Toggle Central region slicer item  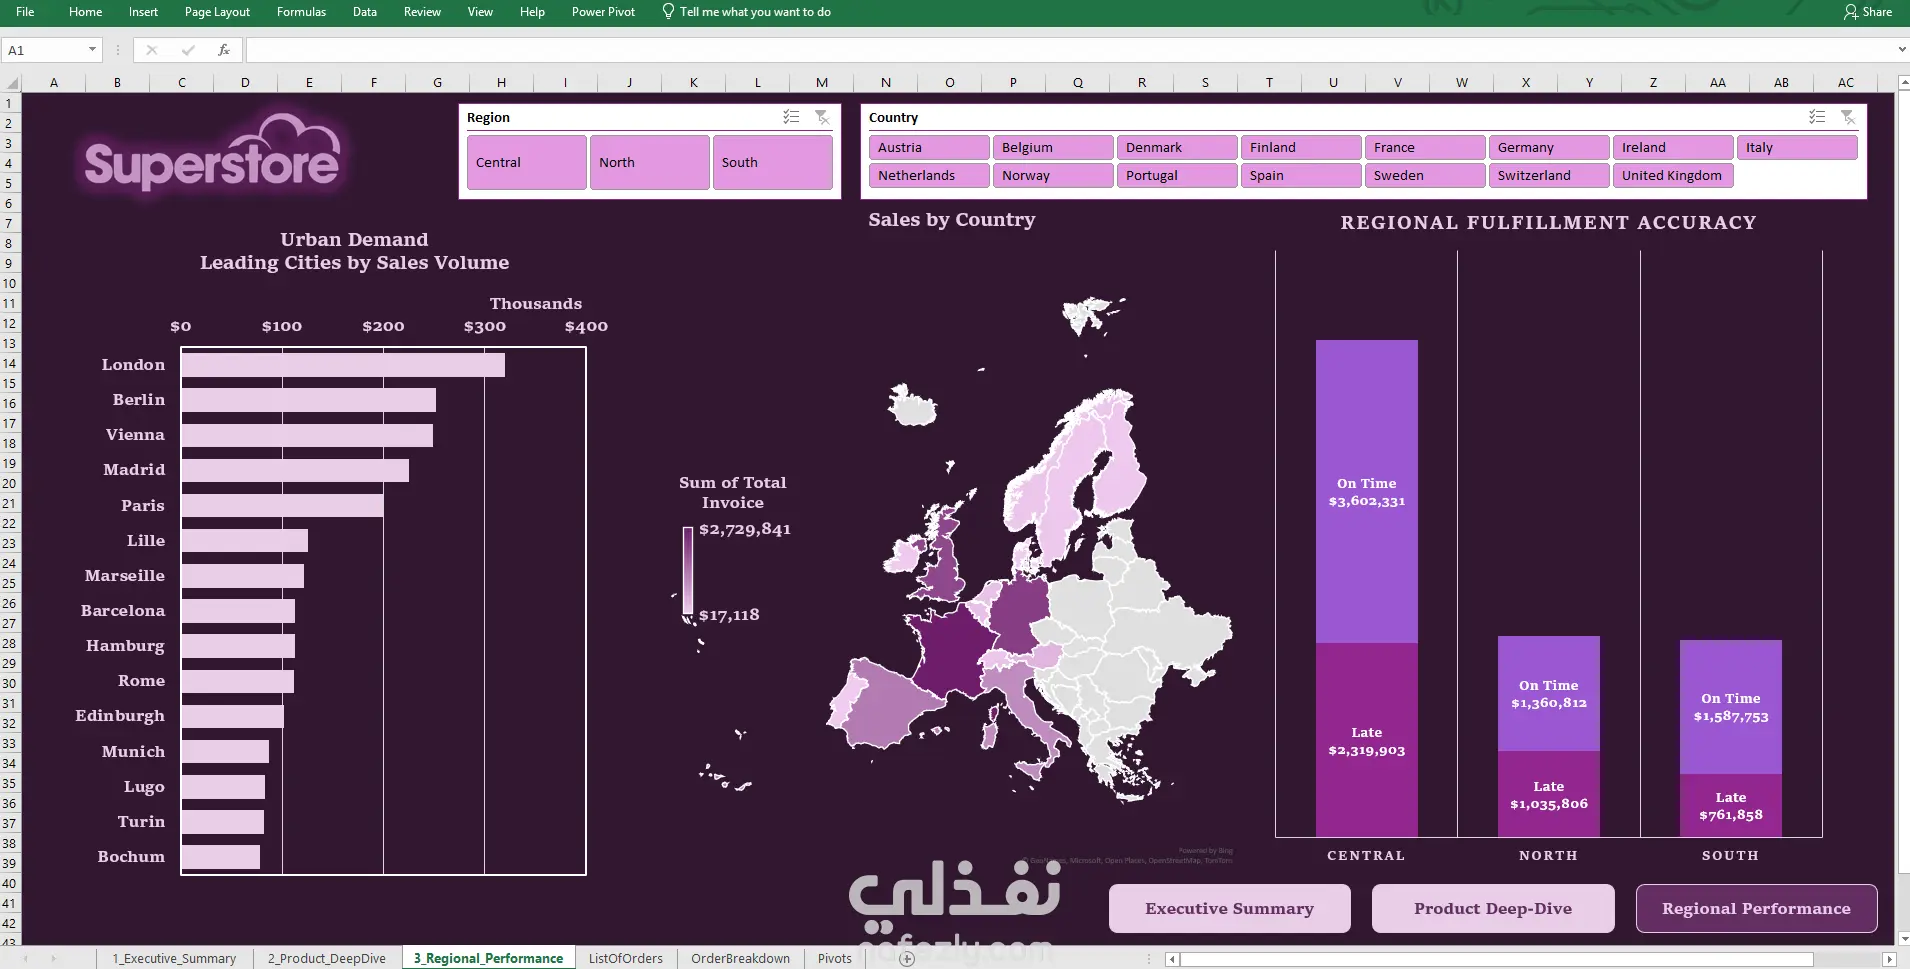coord(527,162)
